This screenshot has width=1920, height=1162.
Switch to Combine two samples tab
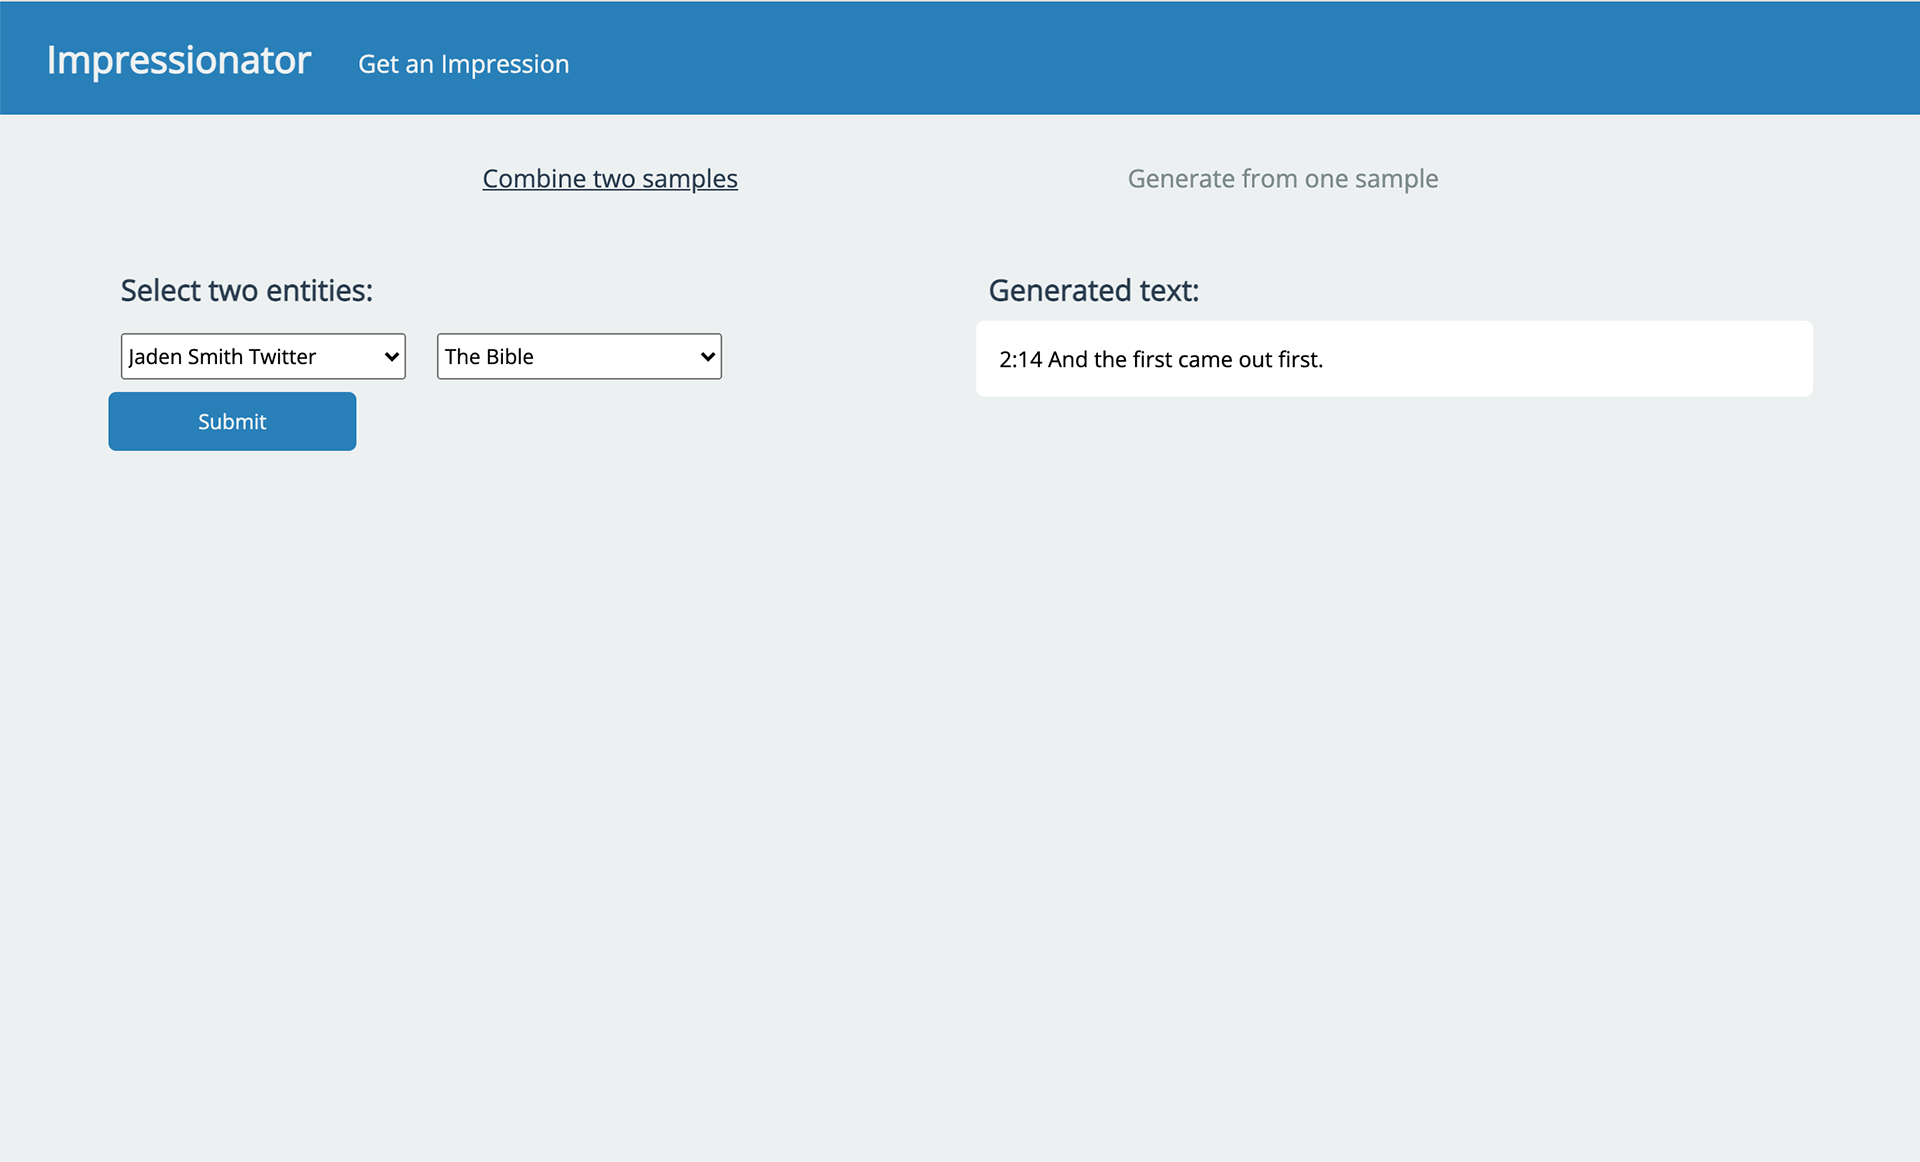pos(610,179)
